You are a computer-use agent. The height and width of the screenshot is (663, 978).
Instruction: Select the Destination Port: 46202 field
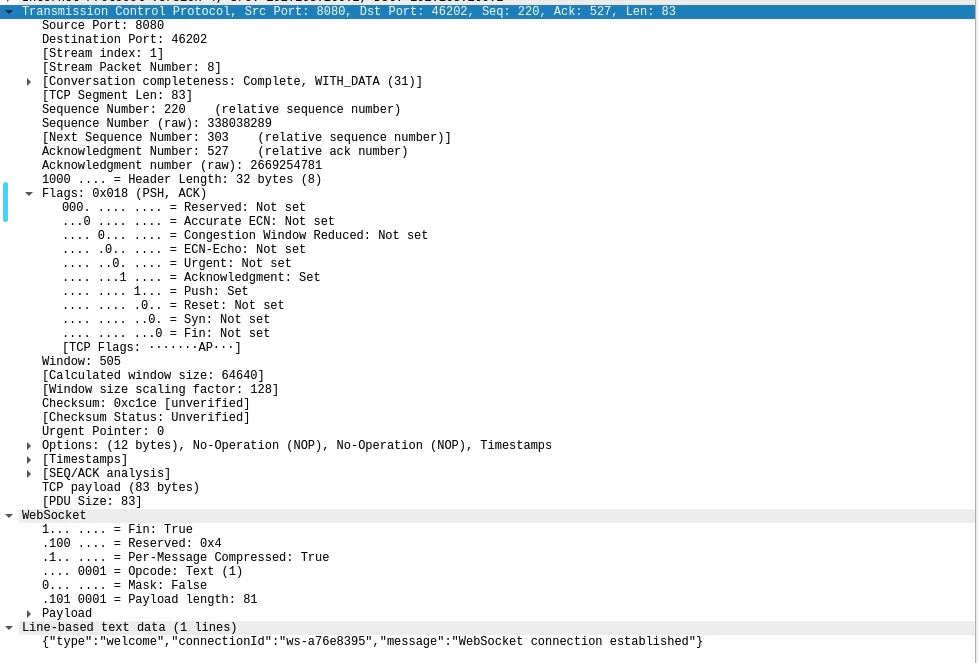coord(124,40)
